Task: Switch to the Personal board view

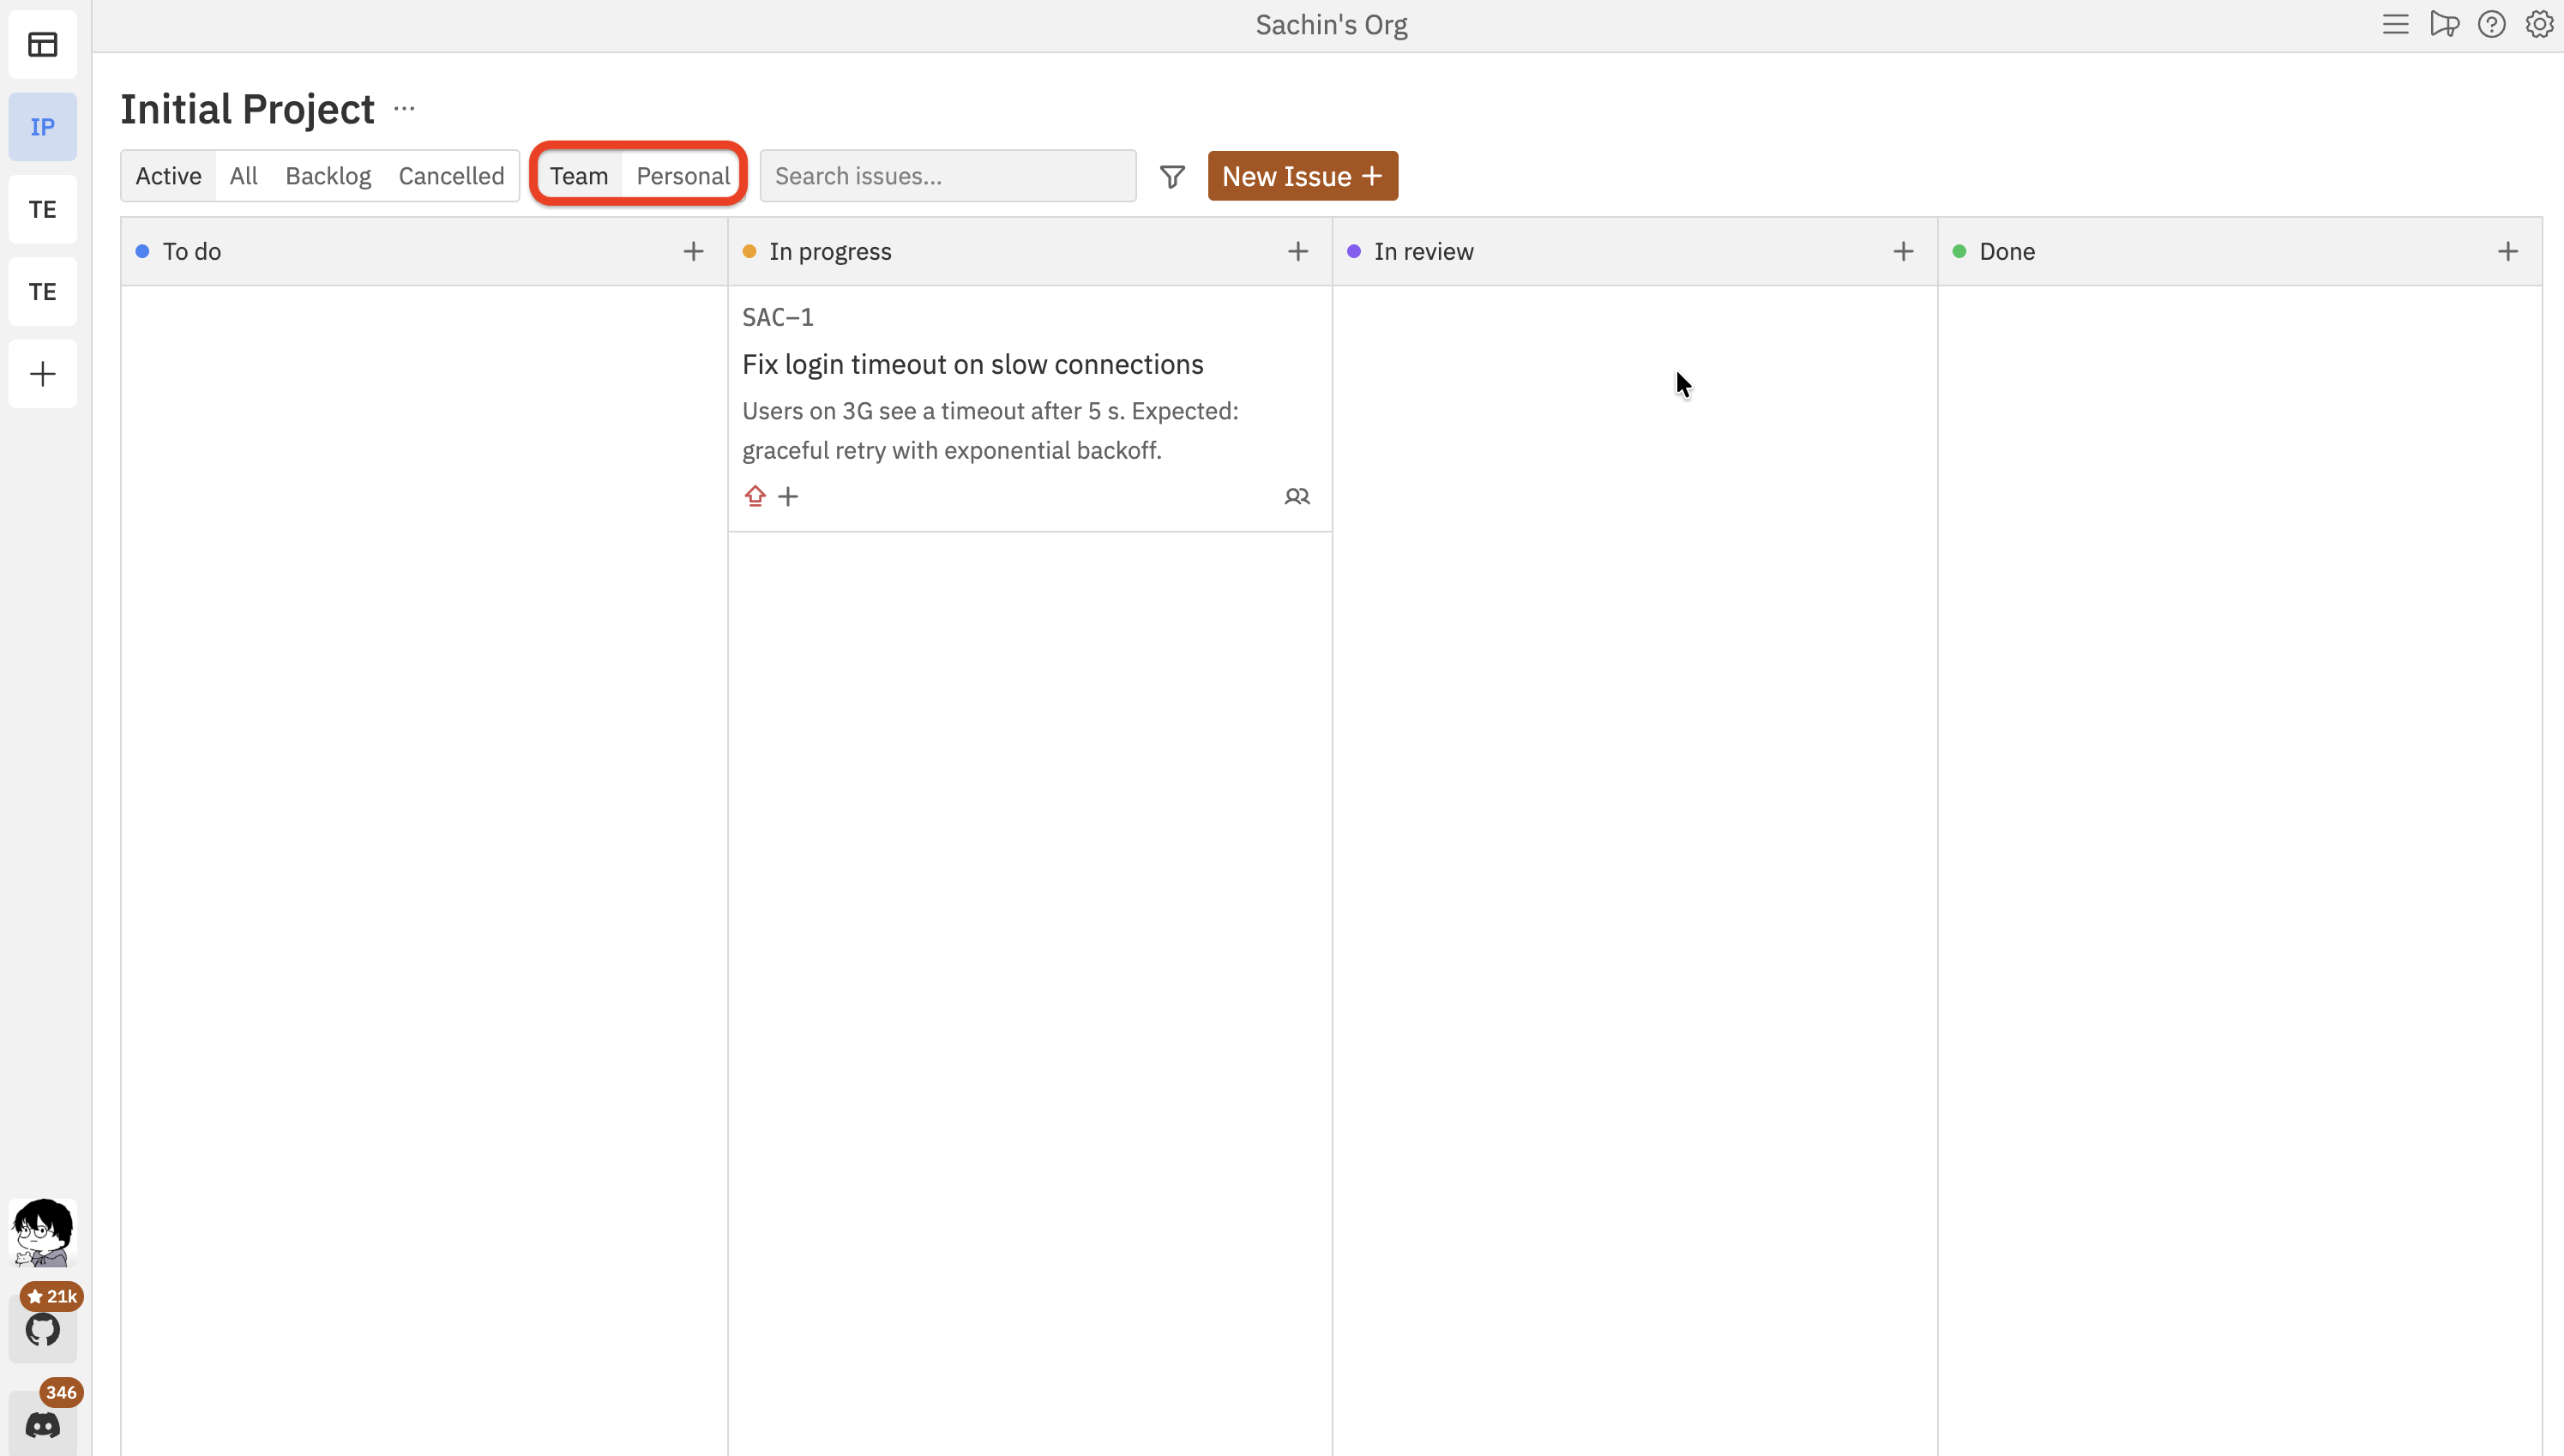Action: (682, 175)
